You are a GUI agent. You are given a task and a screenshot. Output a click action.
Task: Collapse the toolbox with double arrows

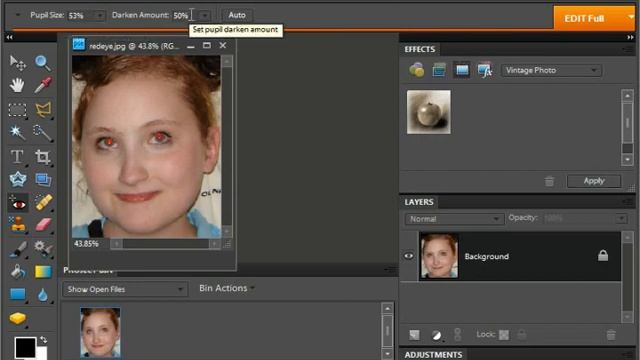point(9,37)
